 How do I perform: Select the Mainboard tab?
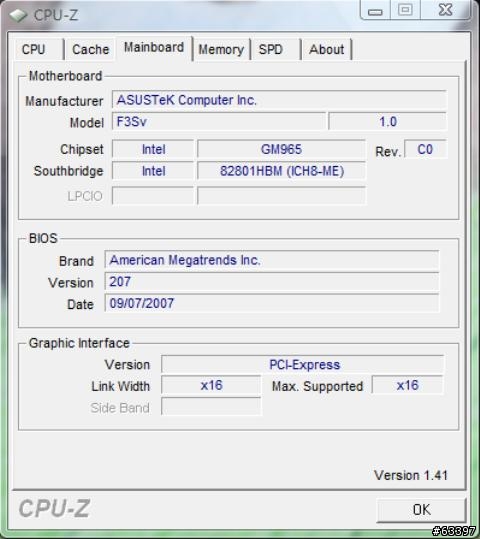tap(154, 48)
